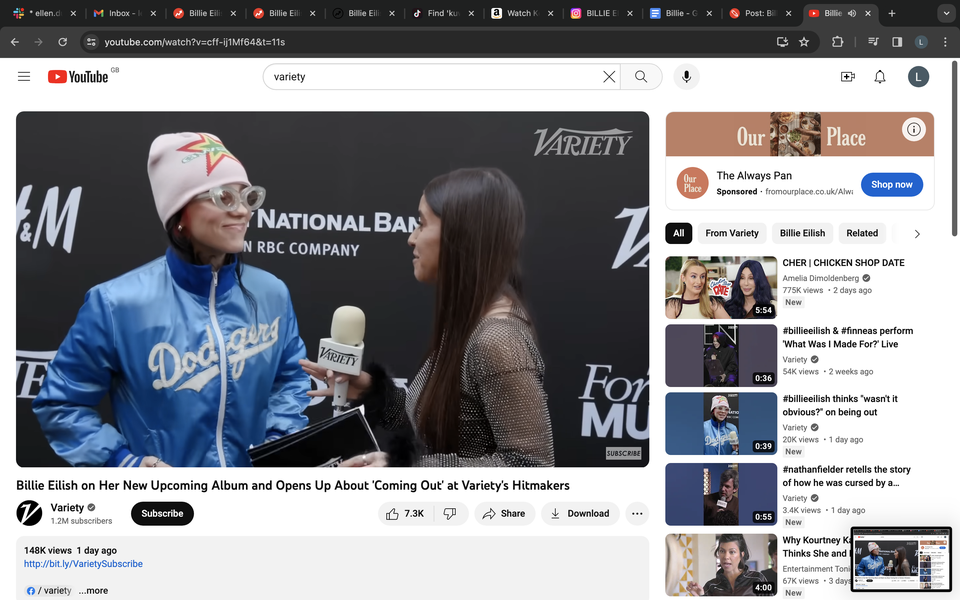Subscribe to the Variety channel

point(162,514)
